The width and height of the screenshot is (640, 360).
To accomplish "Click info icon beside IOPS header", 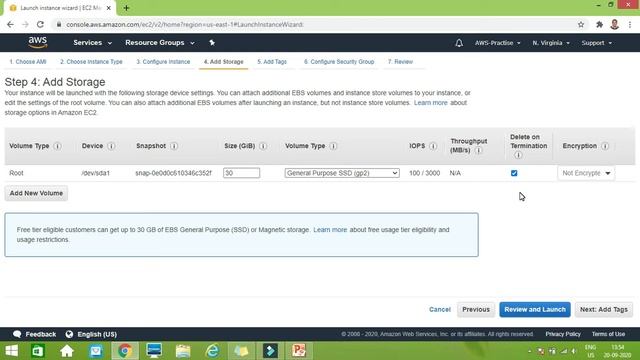I will click(433, 146).
